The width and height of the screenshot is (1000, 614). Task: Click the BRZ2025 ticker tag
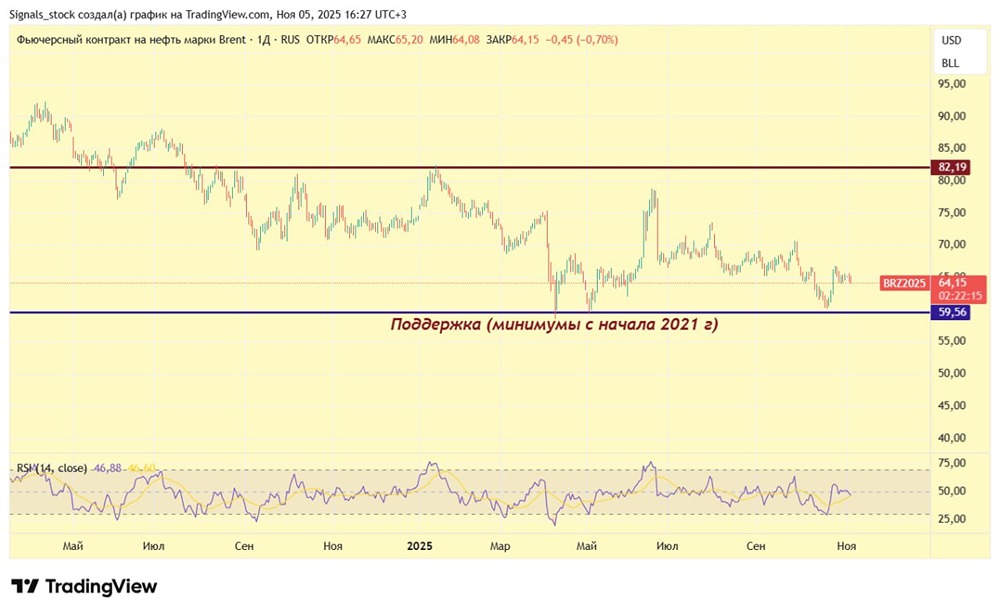(x=904, y=283)
